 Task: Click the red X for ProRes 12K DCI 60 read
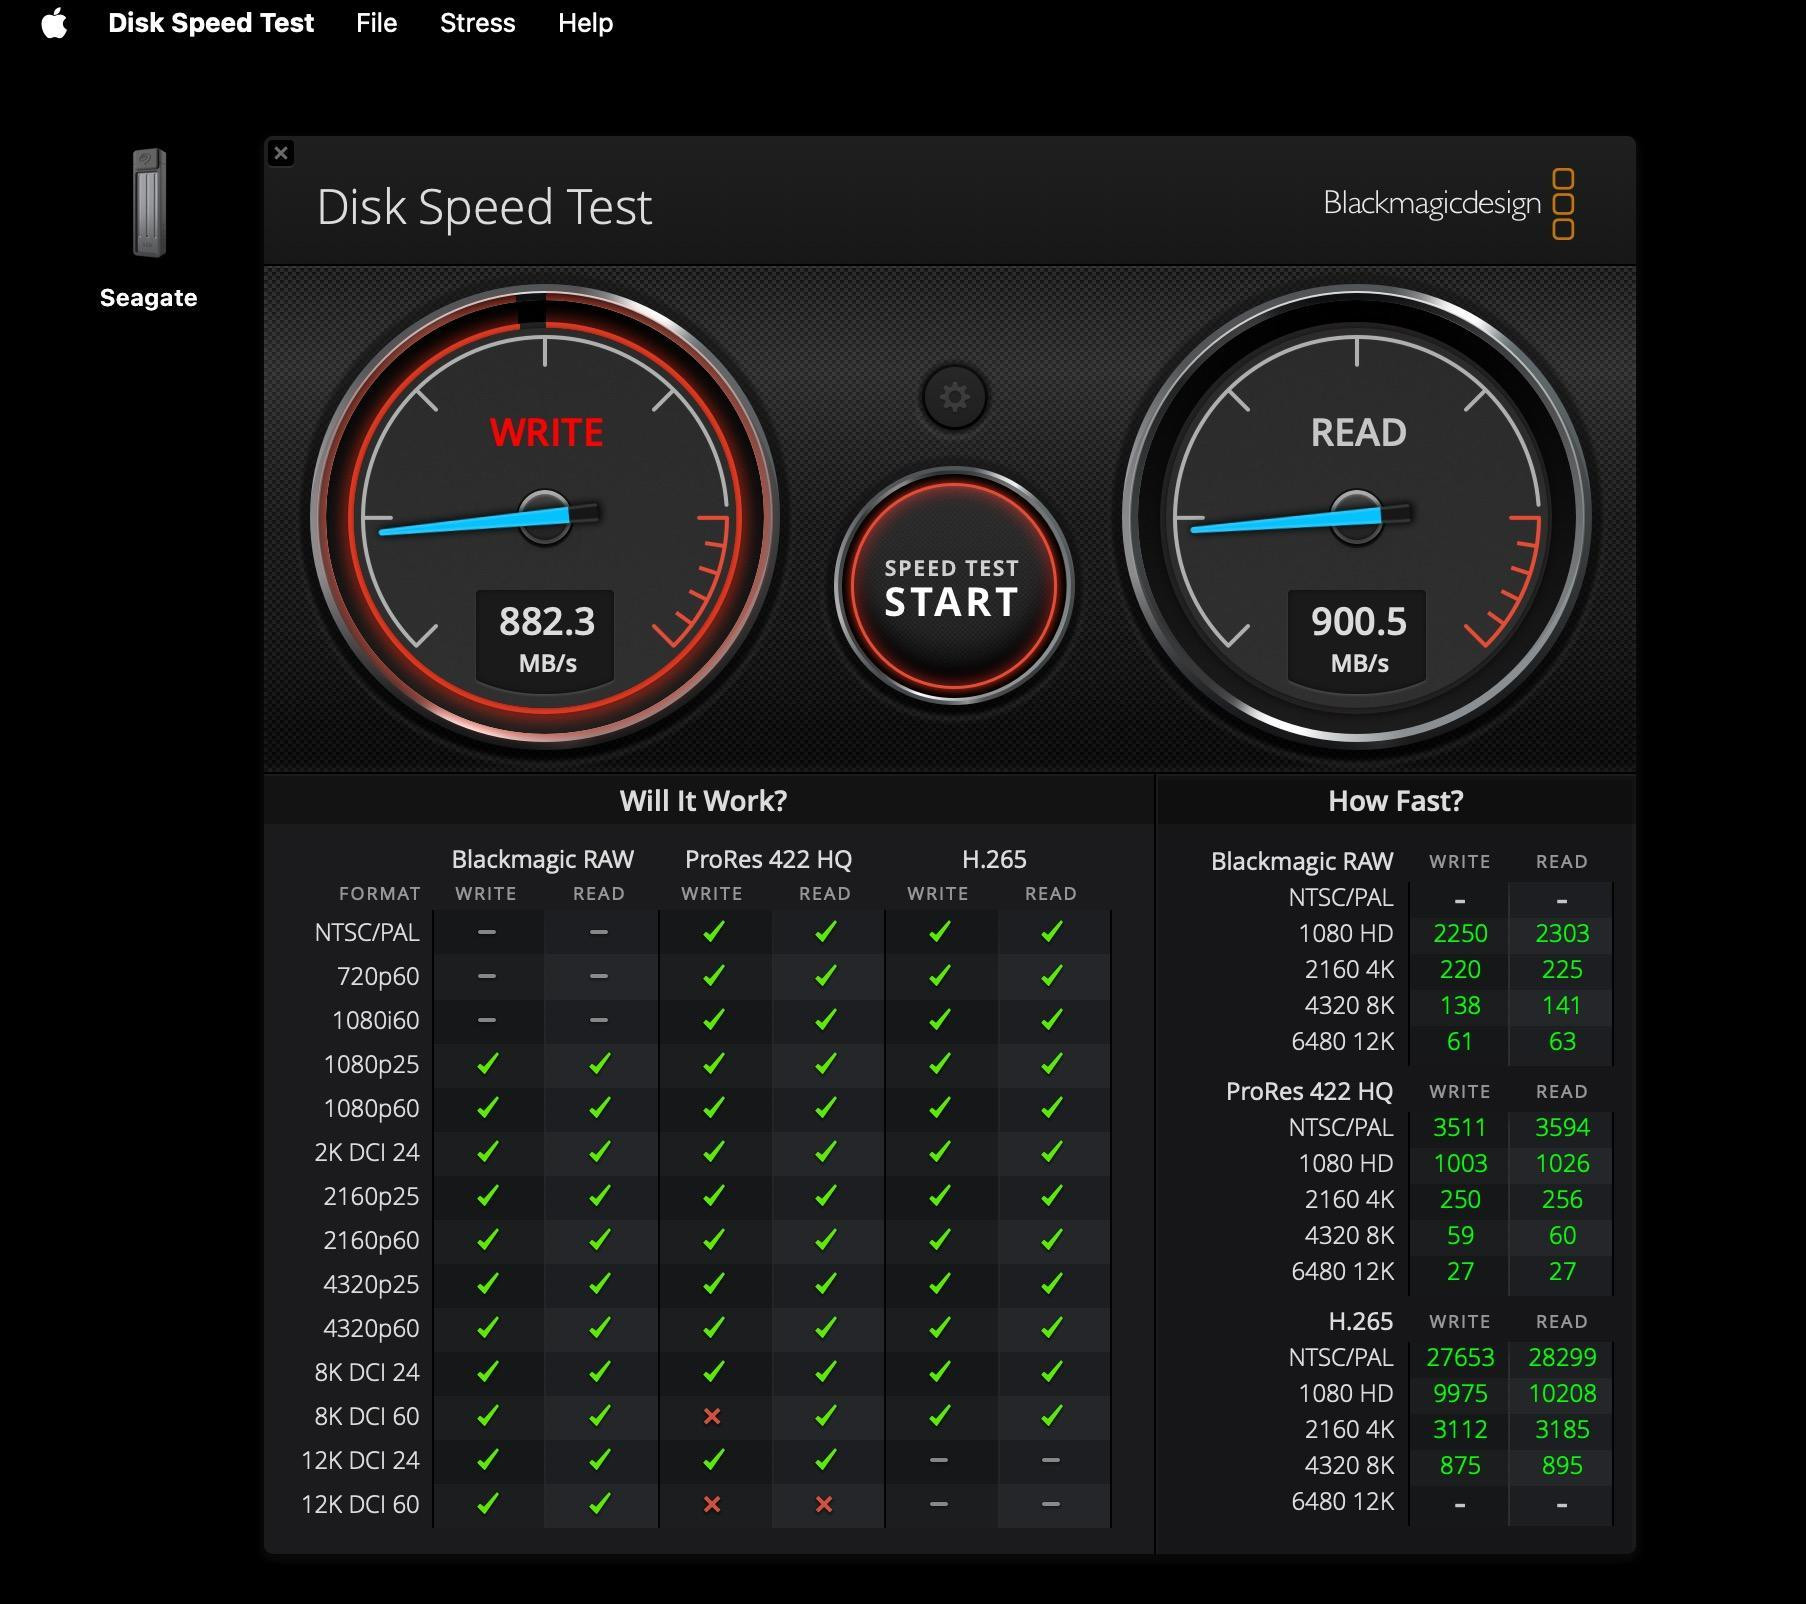point(824,1504)
